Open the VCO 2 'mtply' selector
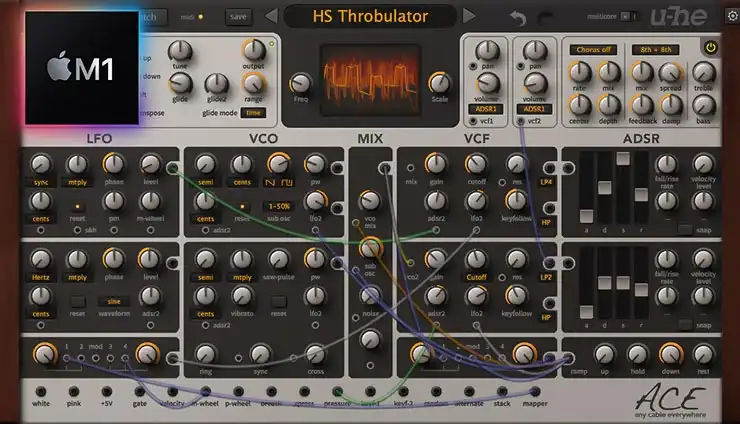Image resolution: width=740 pixels, height=424 pixels. coord(242,277)
